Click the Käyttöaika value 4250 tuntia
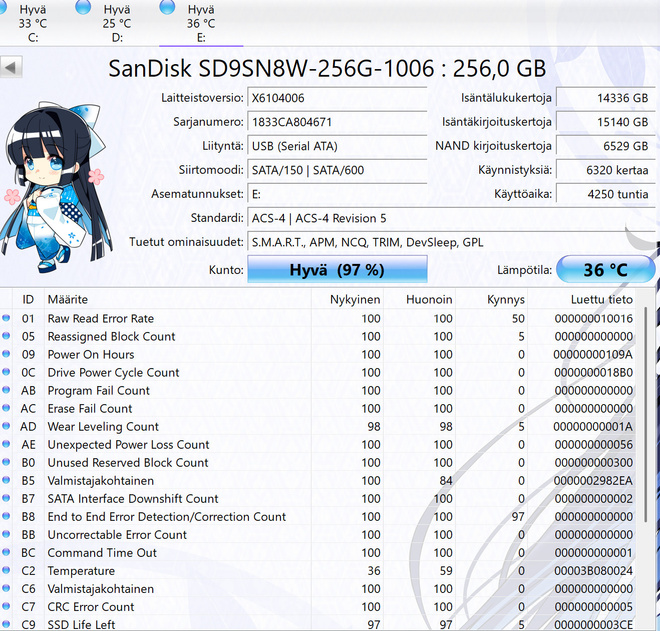The width and height of the screenshot is (660, 631). click(606, 194)
